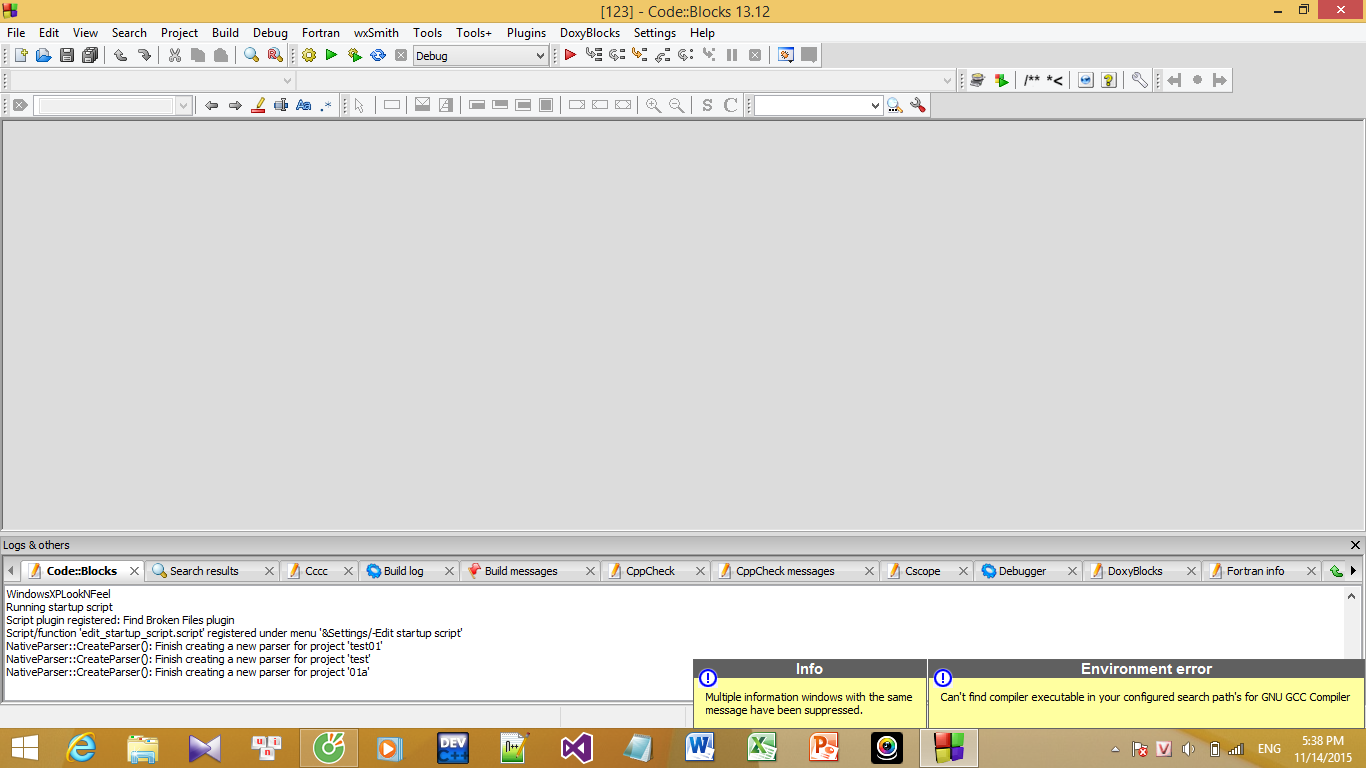1366x768 pixels.
Task: Open Find with the magnifying glass icon
Action: [251, 55]
